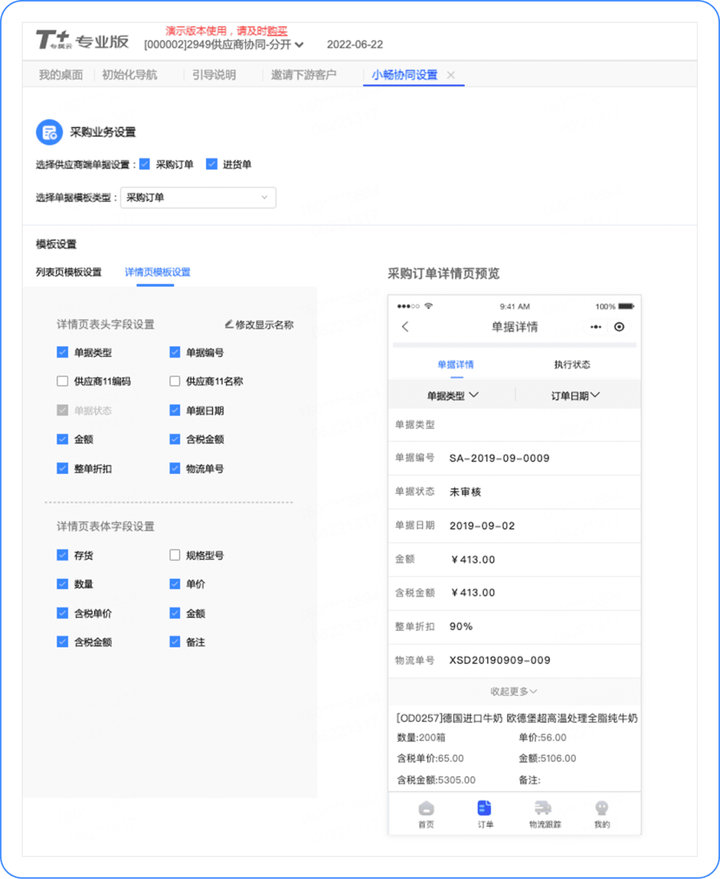Uncheck the 进货单 checkbox
The height and width of the screenshot is (879, 720).
coord(211,164)
